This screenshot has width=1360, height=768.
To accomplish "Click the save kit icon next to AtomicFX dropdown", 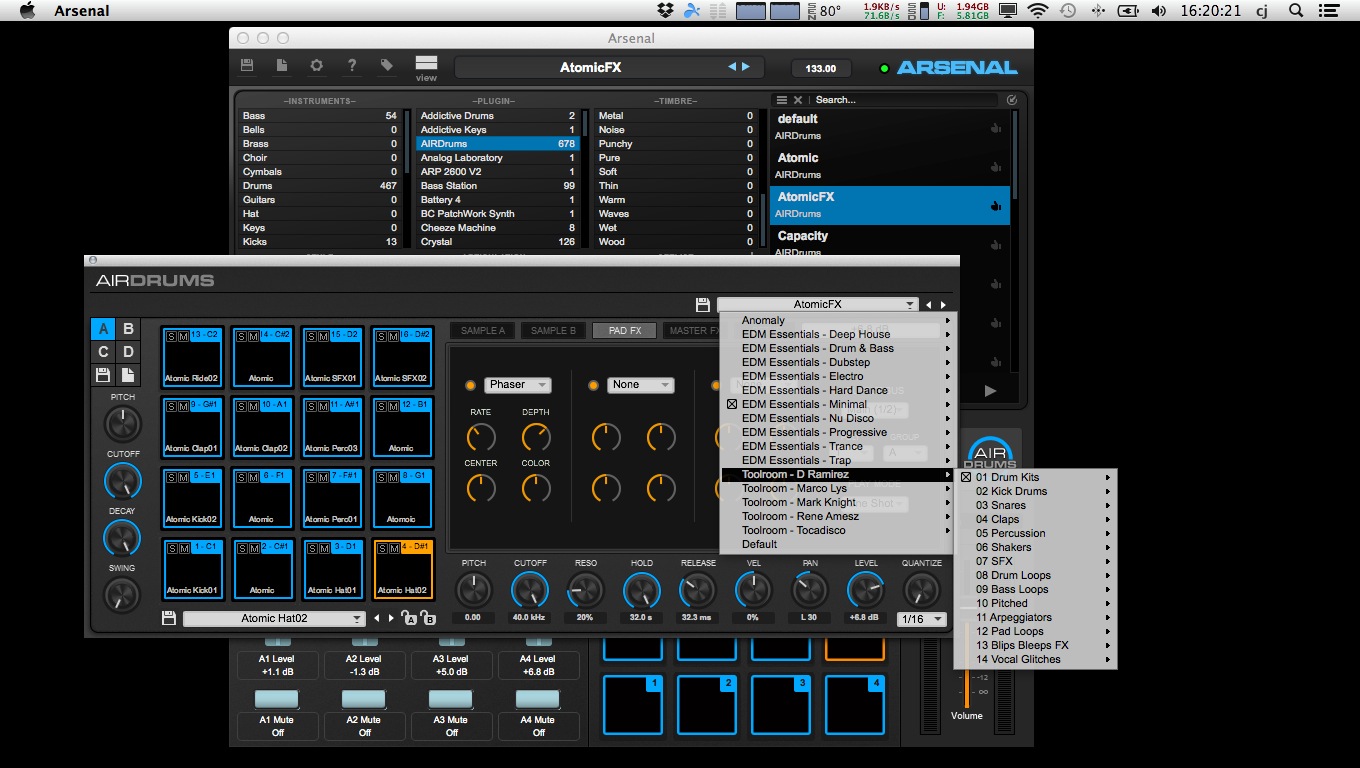I will tap(702, 304).
